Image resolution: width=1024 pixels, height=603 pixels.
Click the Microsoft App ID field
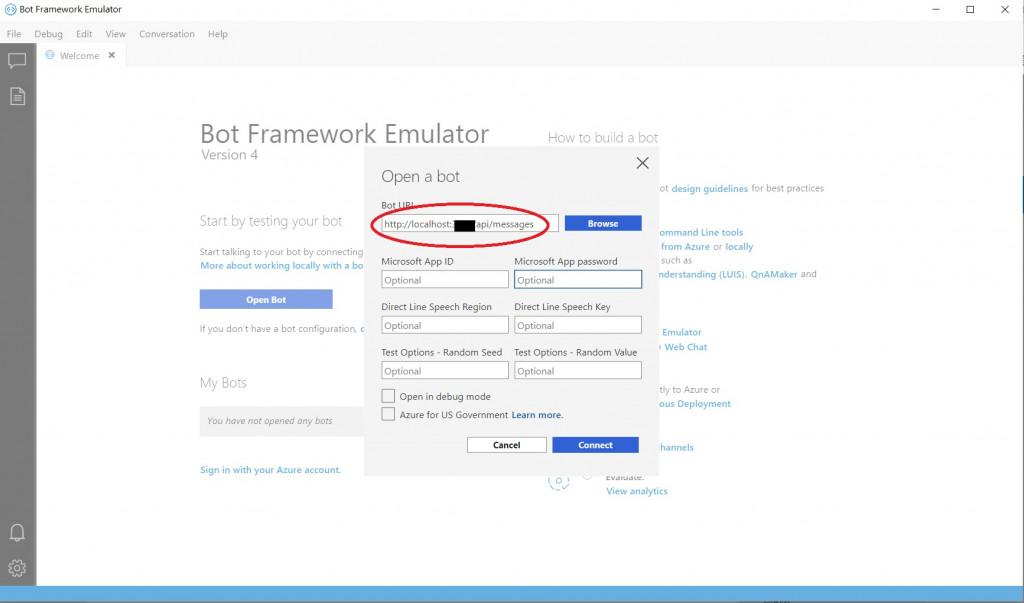pos(445,280)
